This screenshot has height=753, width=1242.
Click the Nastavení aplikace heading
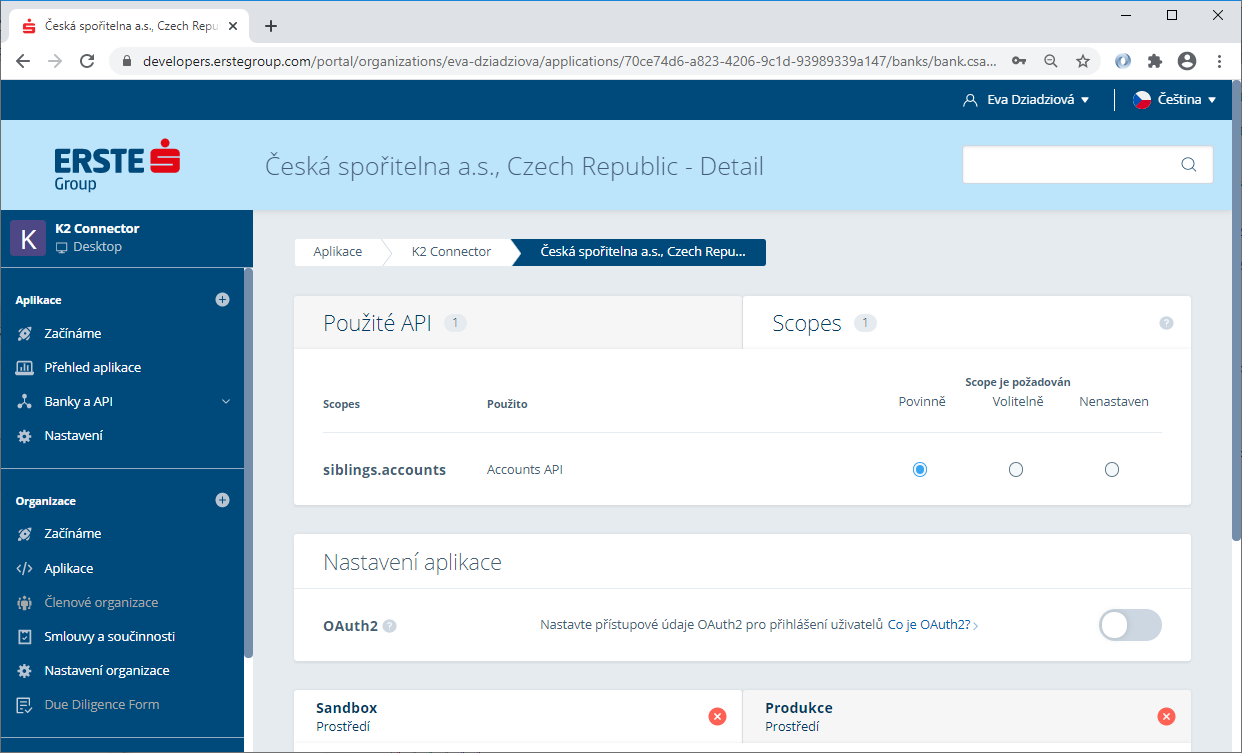[x=412, y=562]
